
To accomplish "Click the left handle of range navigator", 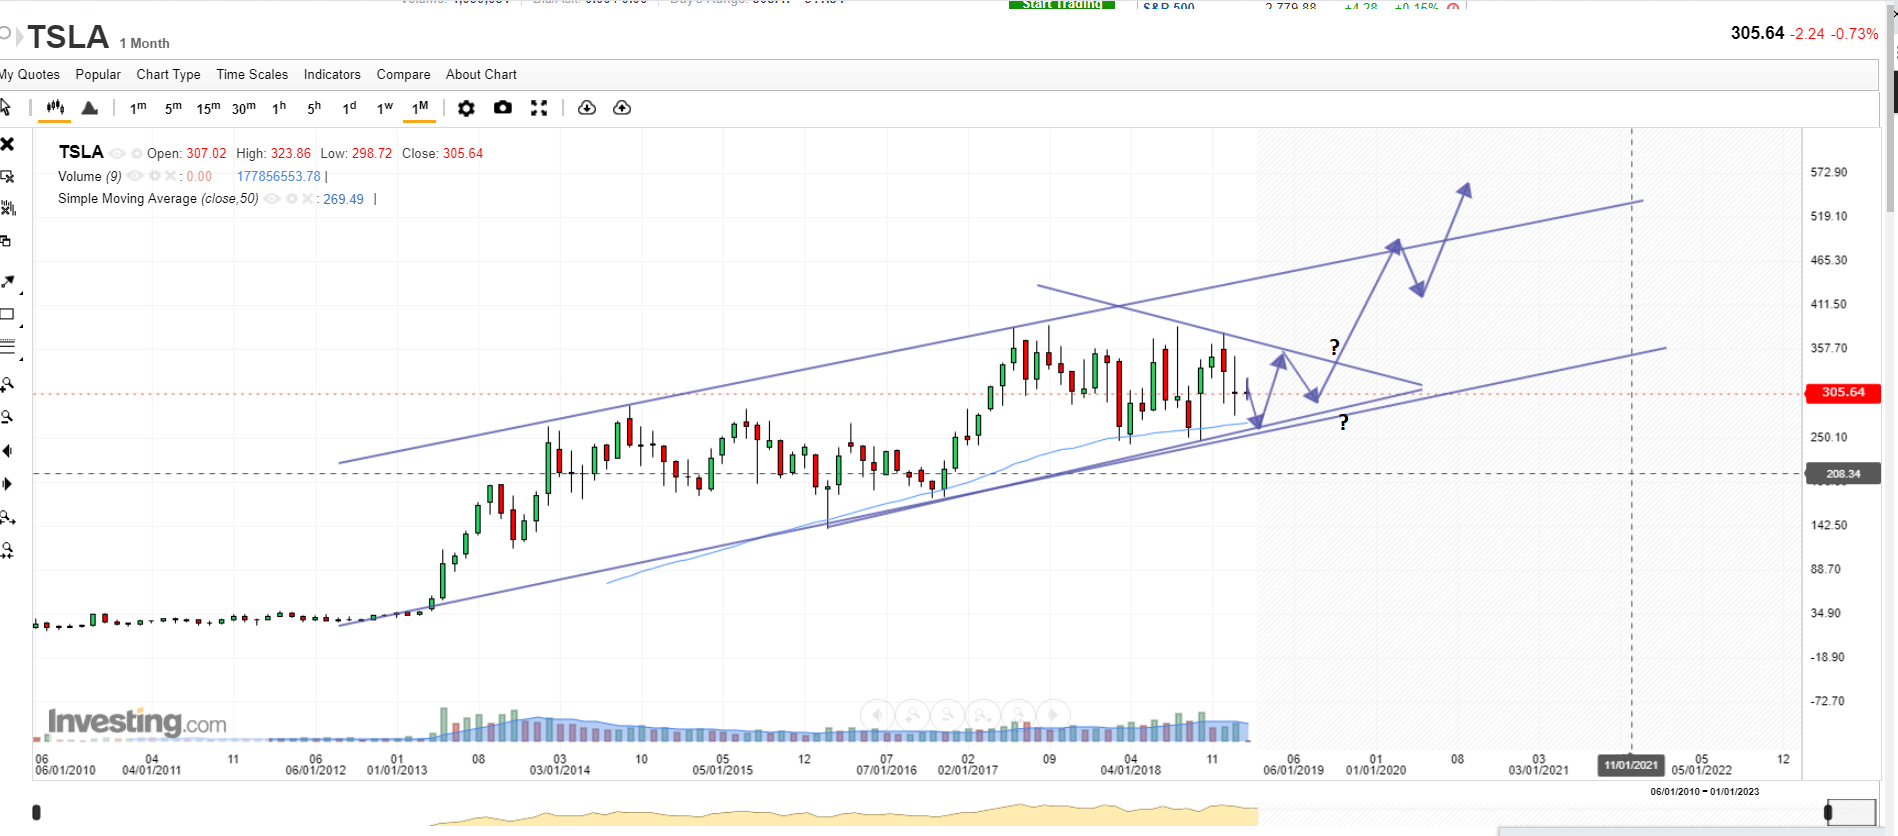I will coord(37,812).
